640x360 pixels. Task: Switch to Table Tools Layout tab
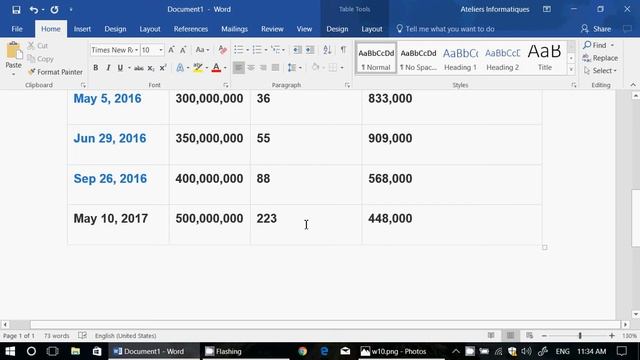click(372, 29)
